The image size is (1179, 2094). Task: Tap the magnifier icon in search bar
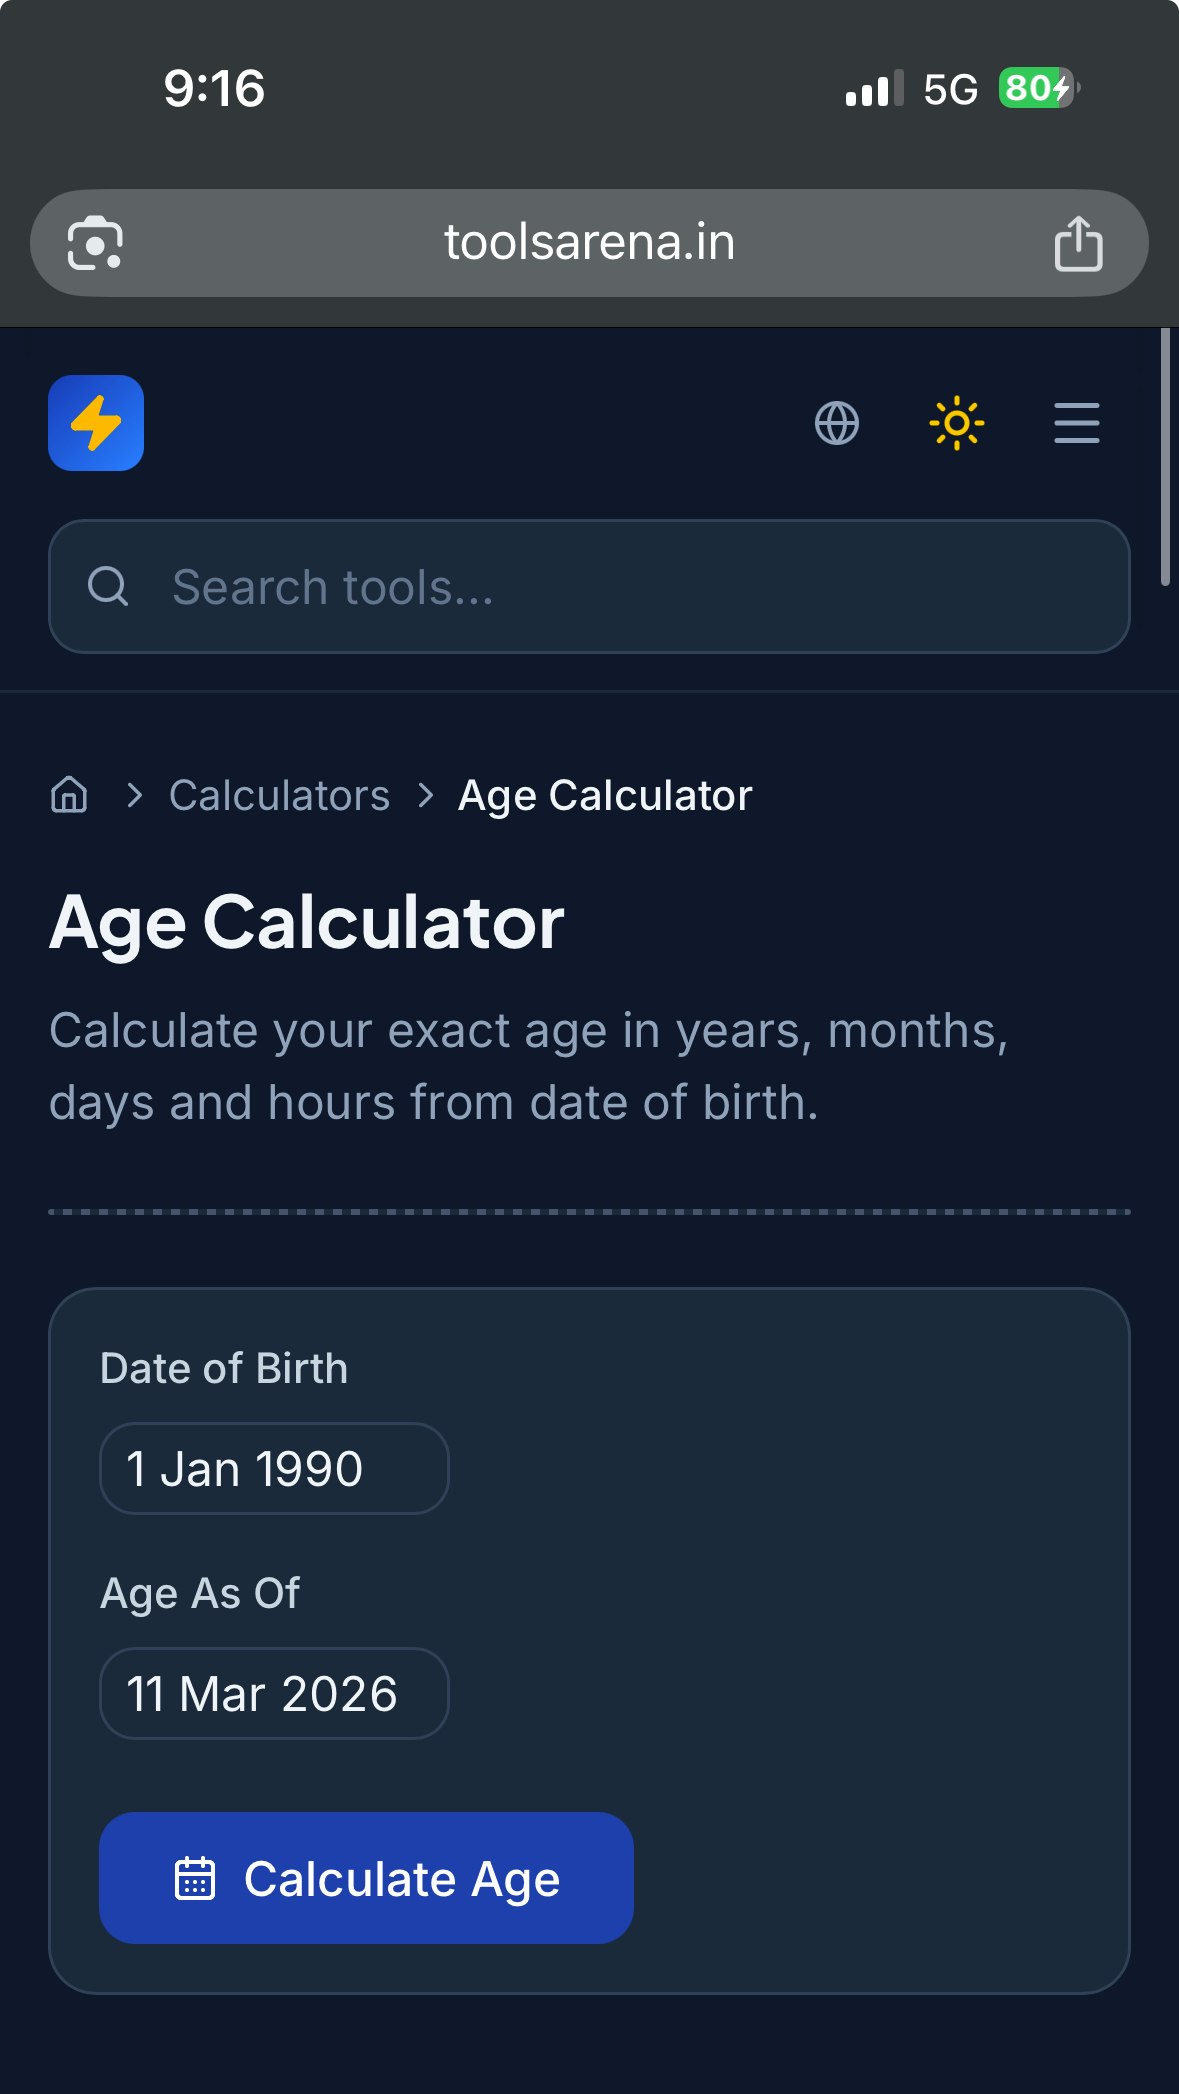108,587
